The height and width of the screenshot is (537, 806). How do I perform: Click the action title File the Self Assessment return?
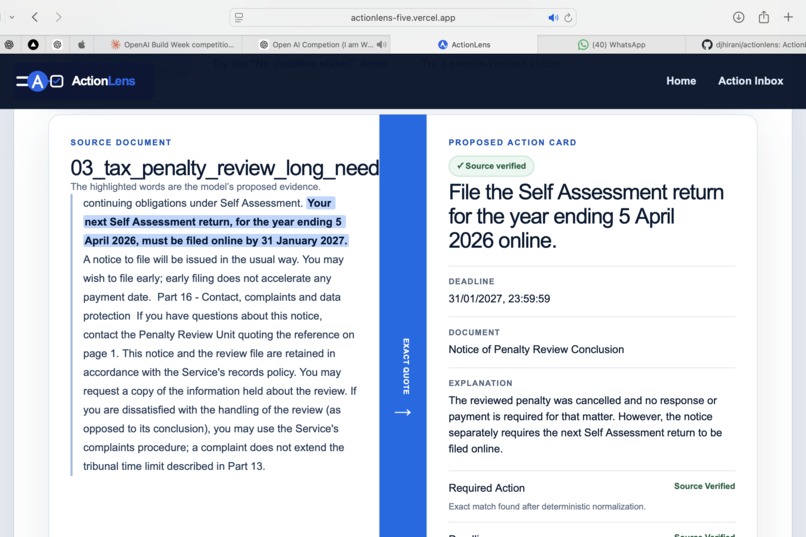pos(586,216)
